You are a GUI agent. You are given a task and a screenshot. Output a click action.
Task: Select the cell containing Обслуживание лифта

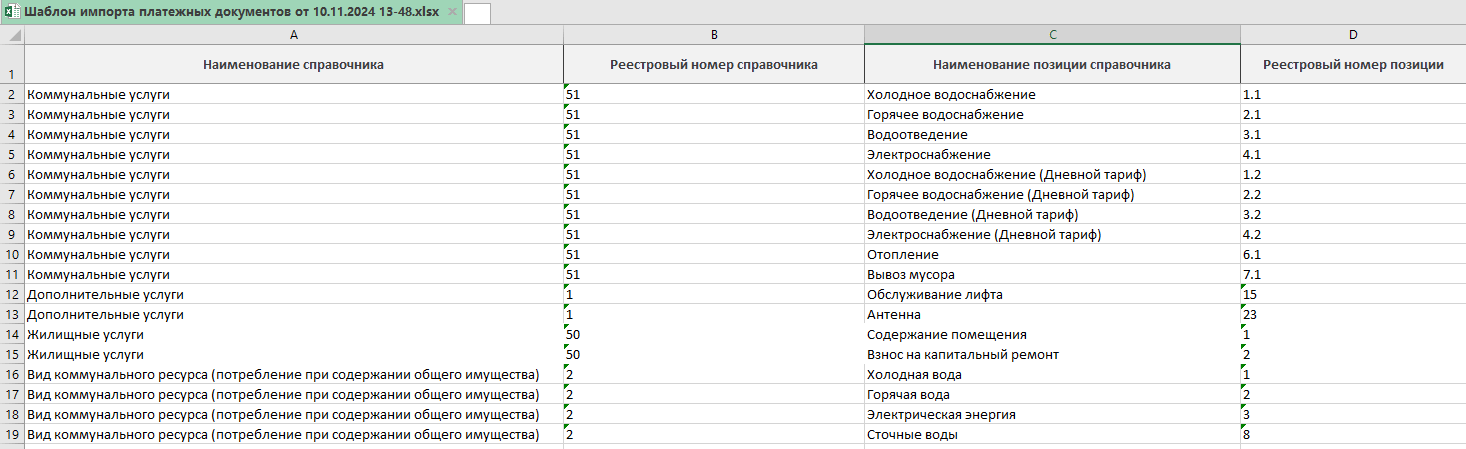[1051, 295]
